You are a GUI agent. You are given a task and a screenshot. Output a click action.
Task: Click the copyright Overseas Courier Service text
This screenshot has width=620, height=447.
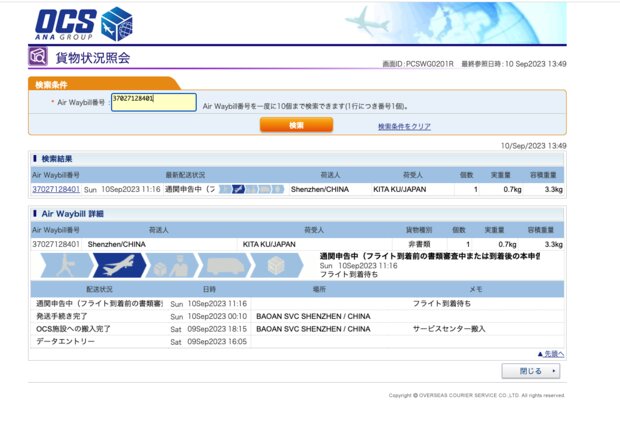click(477, 395)
